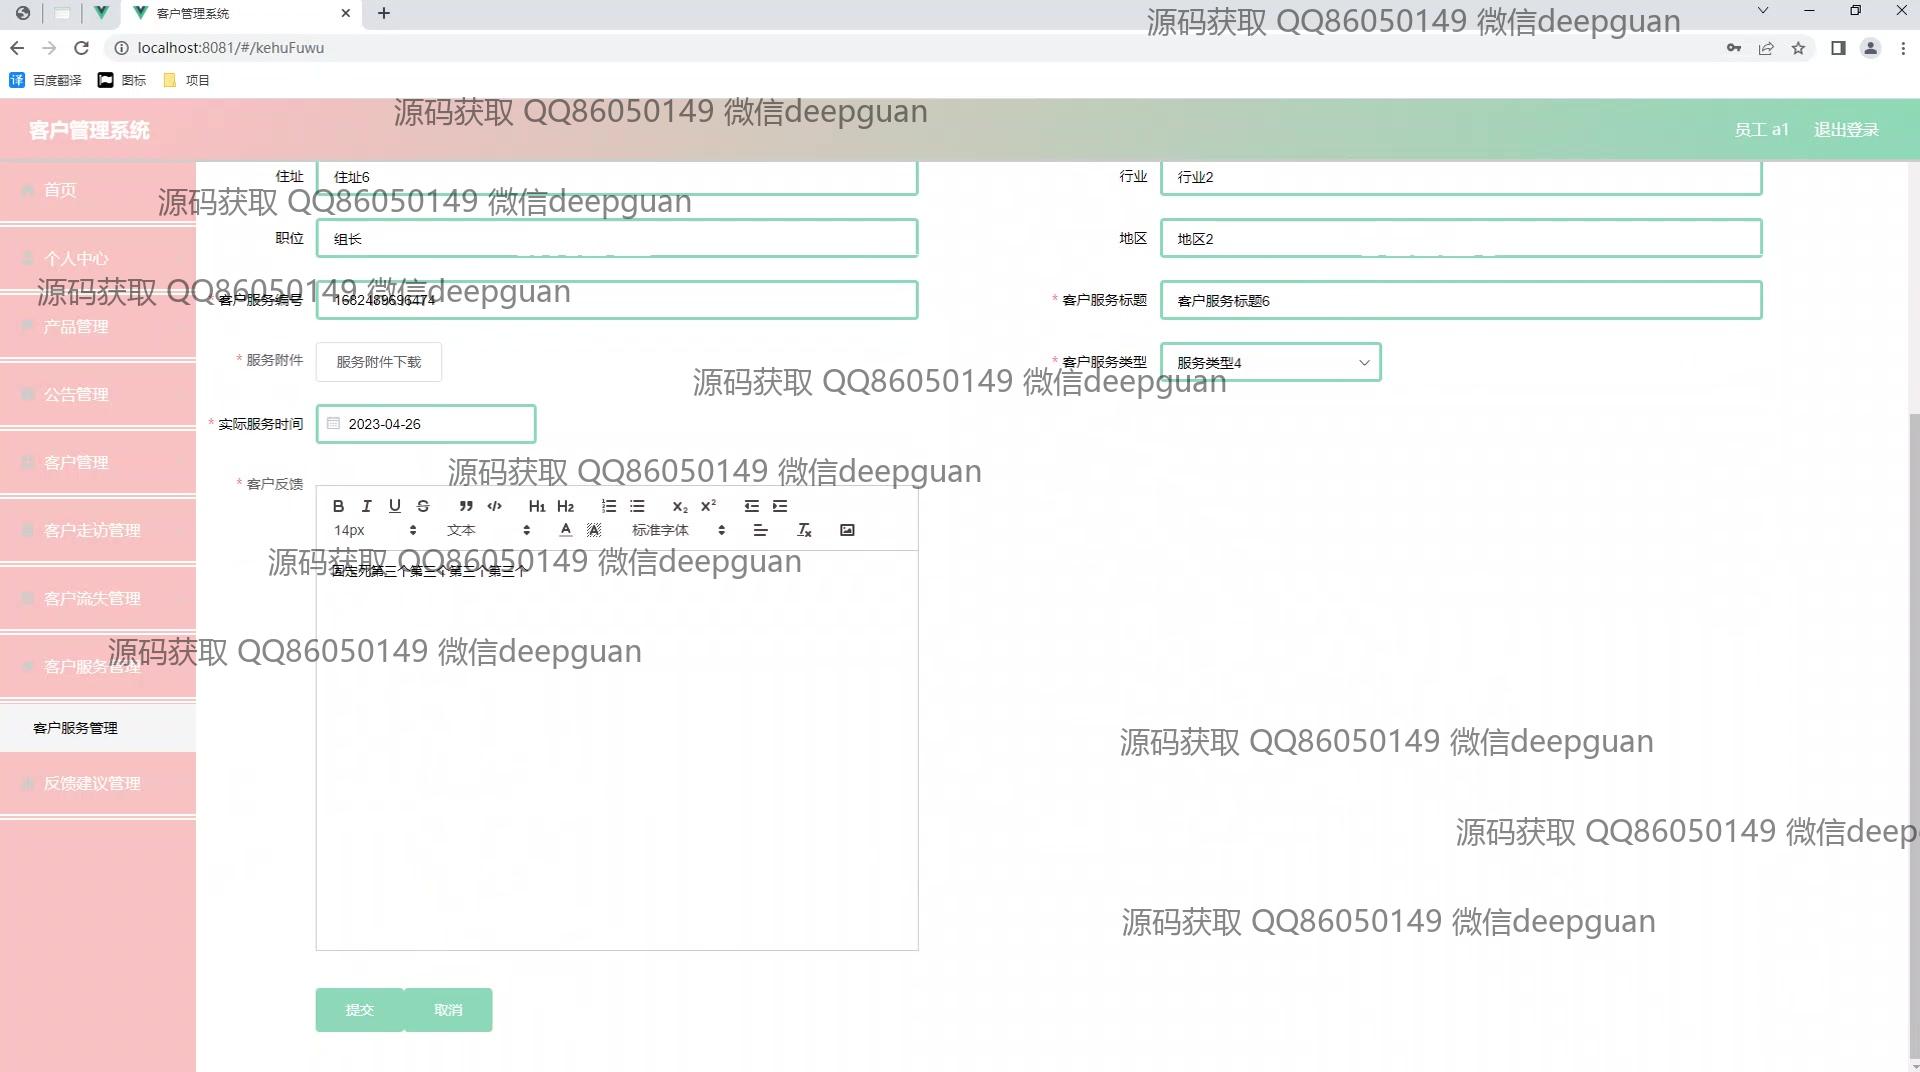
Task: Bookmark this page with the star
Action: [1798, 48]
